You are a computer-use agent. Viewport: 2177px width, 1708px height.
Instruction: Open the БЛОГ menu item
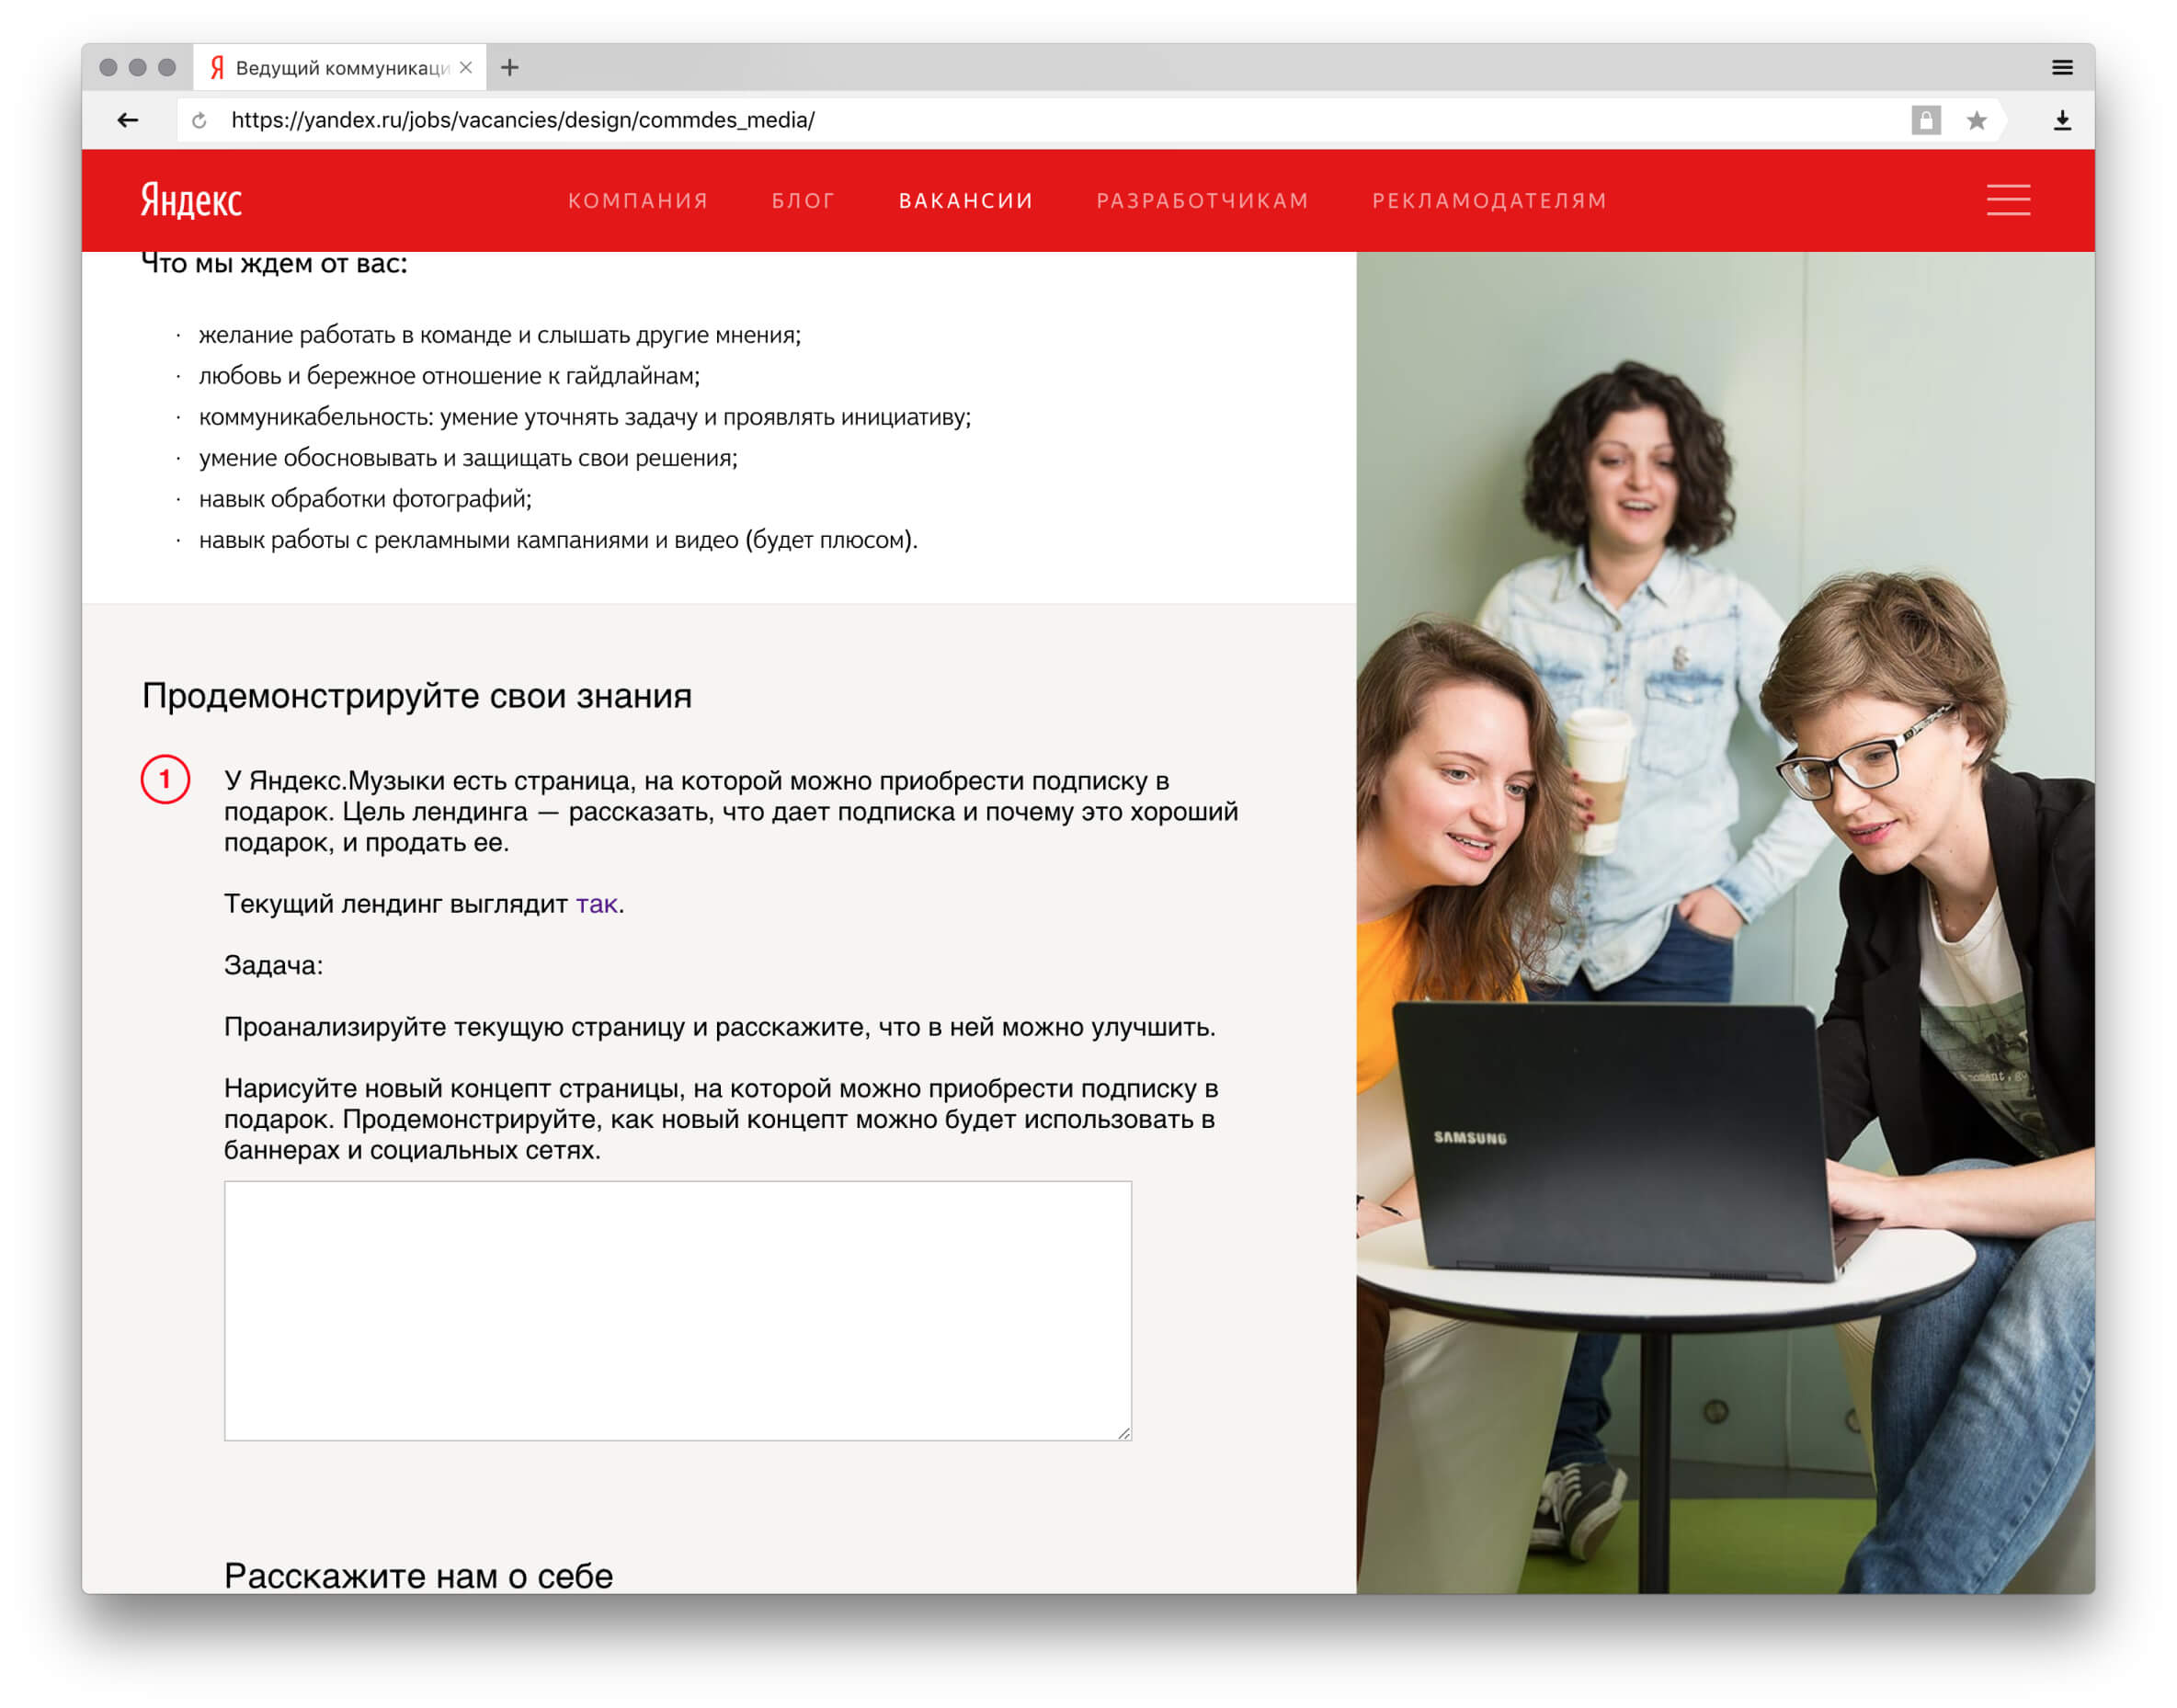tap(803, 200)
